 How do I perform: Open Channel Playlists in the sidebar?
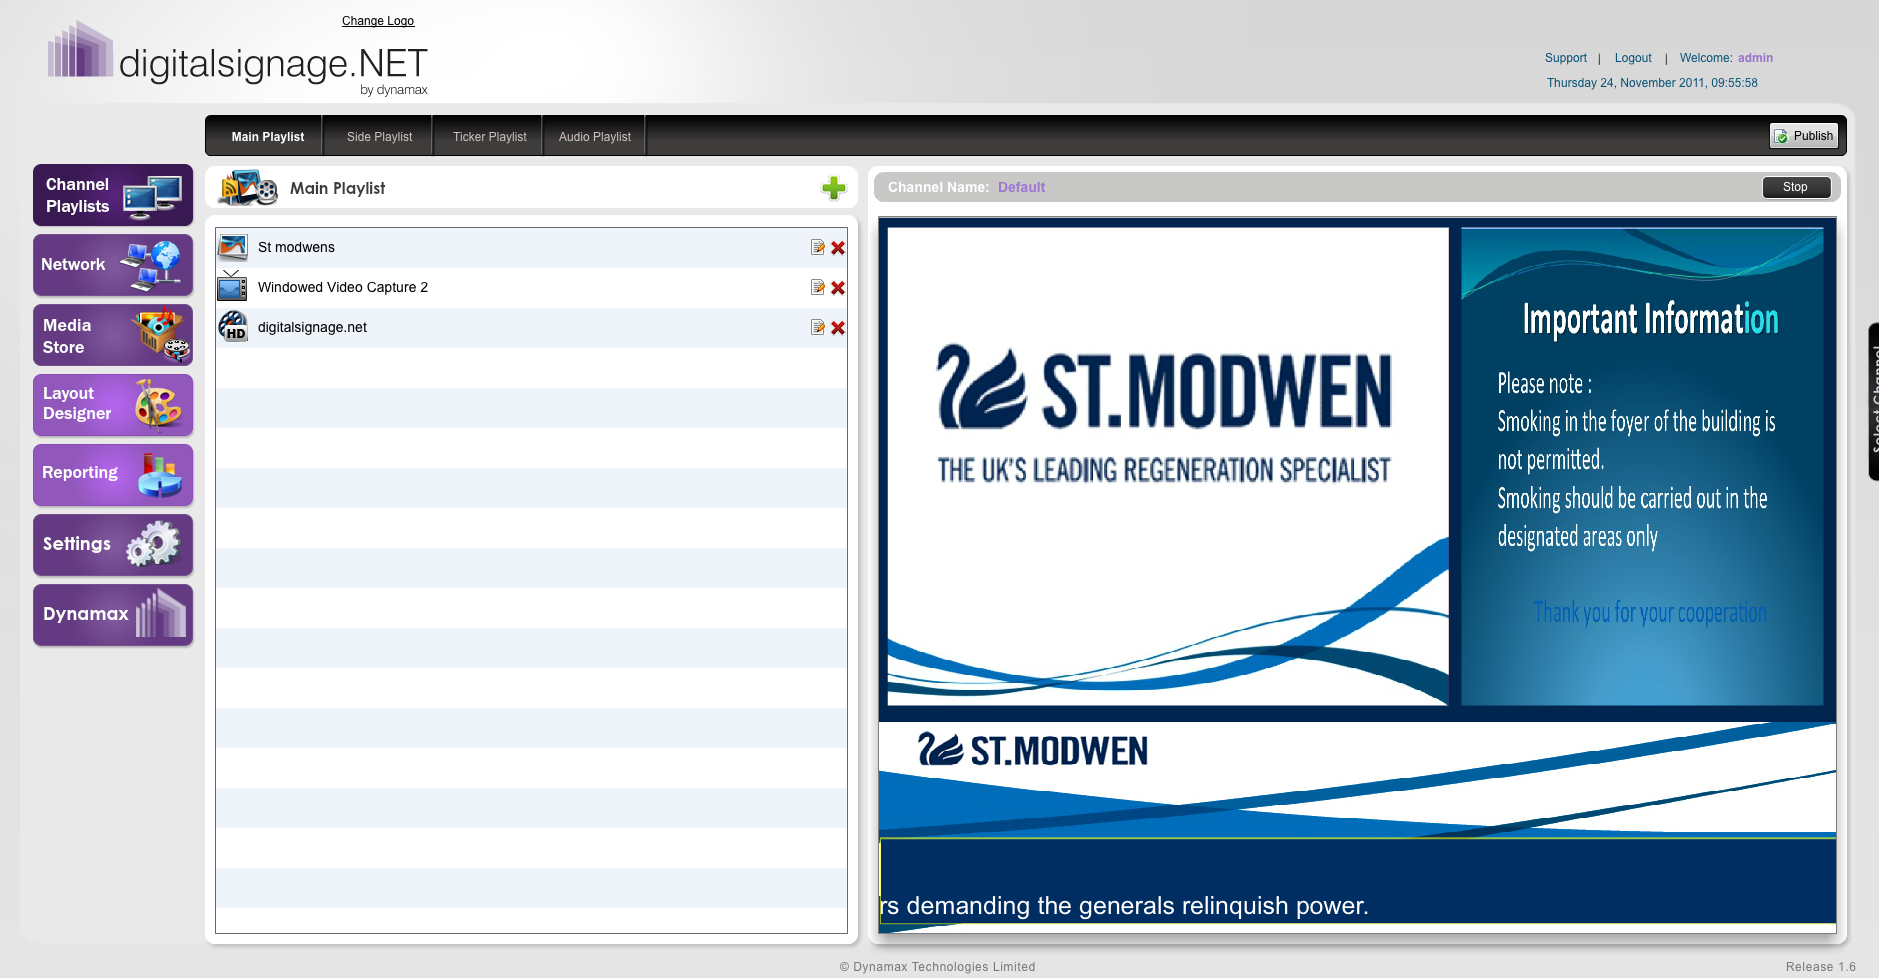(x=113, y=195)
